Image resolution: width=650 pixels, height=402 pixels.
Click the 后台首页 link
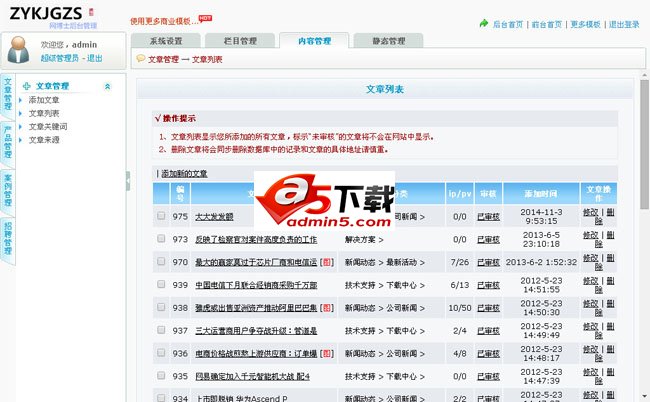[508, 24]
